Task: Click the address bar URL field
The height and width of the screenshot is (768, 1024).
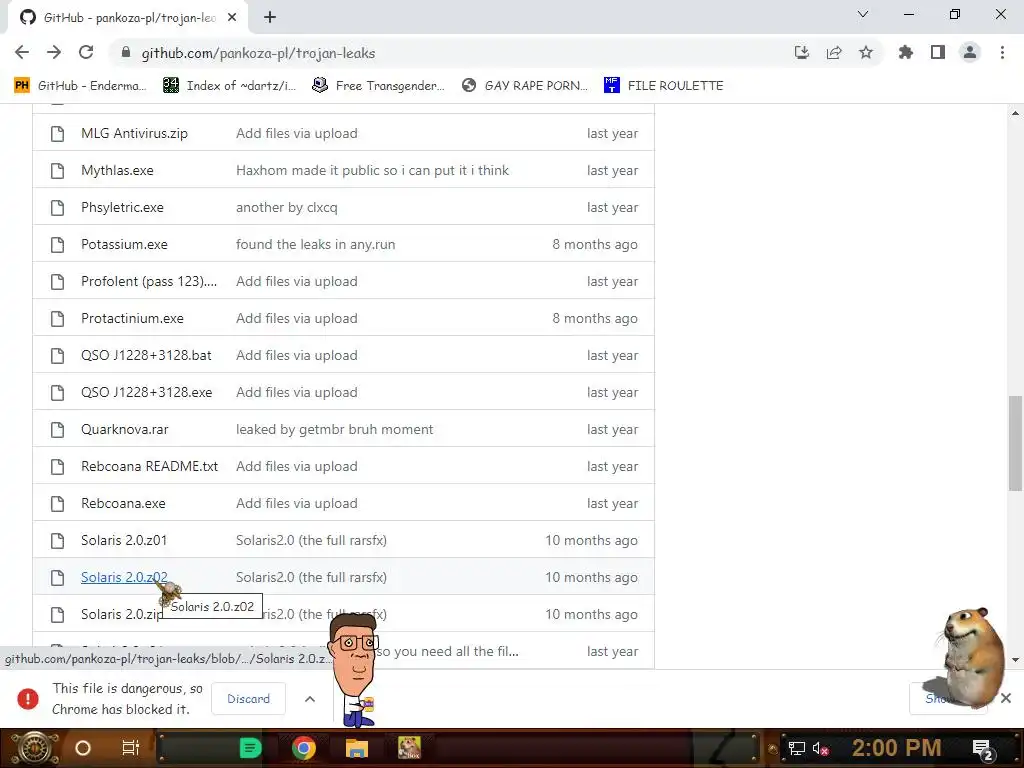Action: click(x=451, y=53)
